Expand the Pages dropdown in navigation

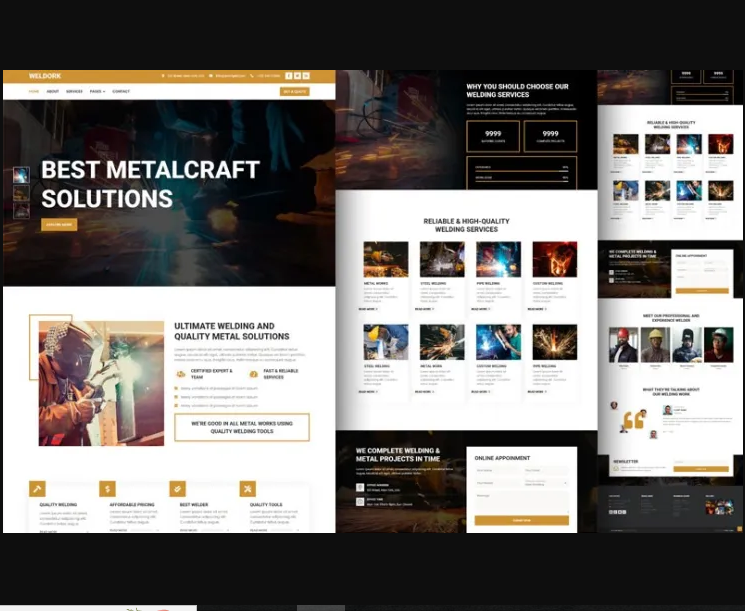pyautogui.click(x=97, y=92)
